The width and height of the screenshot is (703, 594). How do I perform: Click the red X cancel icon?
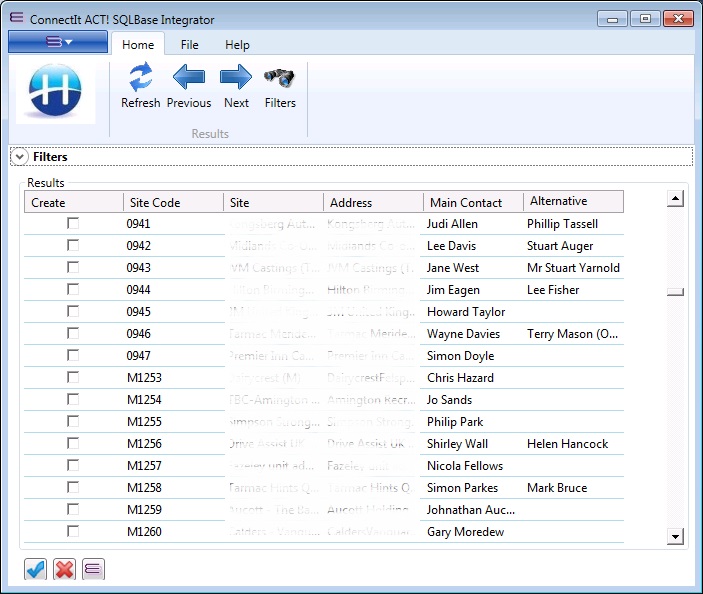tap(64, 569)
